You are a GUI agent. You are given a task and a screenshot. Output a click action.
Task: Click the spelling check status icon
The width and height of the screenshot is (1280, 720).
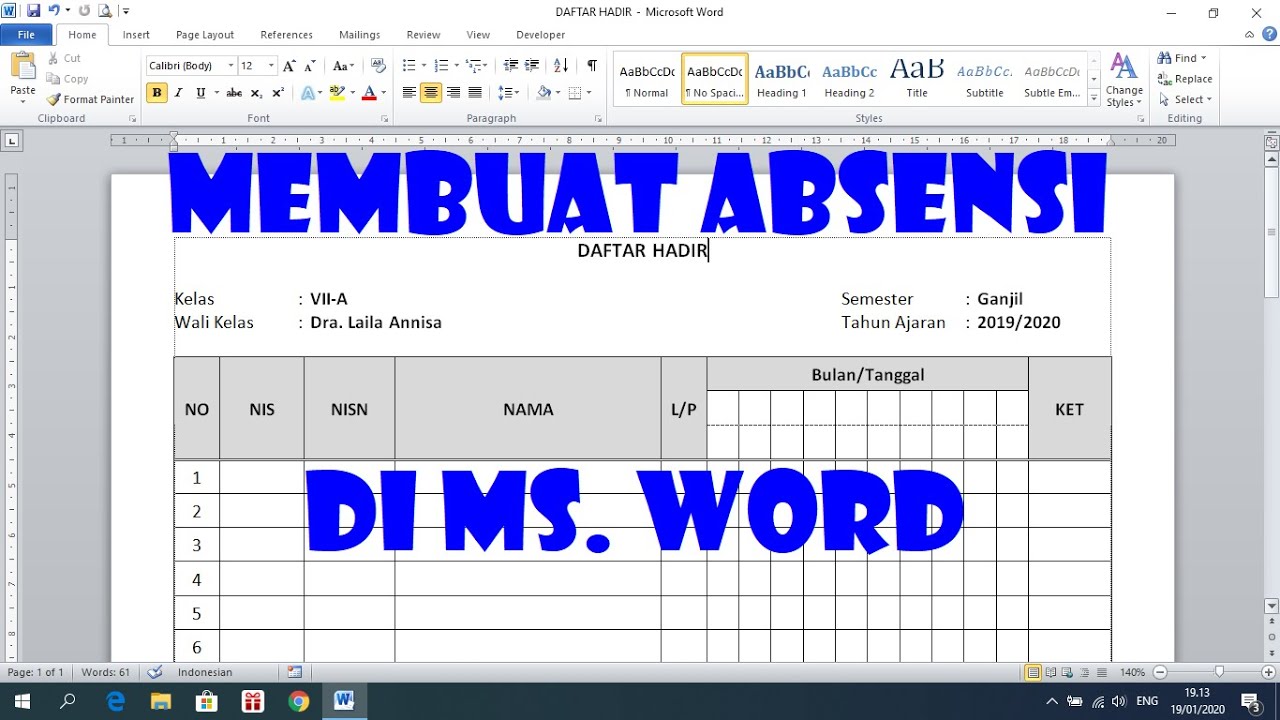tap(155, 672)
